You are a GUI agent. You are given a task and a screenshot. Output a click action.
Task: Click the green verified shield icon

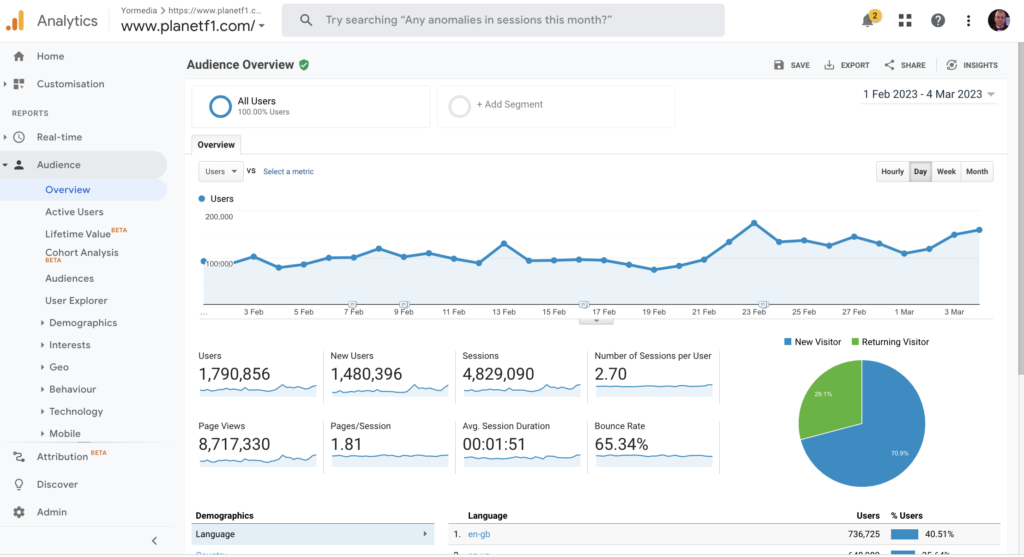point(304,65)
